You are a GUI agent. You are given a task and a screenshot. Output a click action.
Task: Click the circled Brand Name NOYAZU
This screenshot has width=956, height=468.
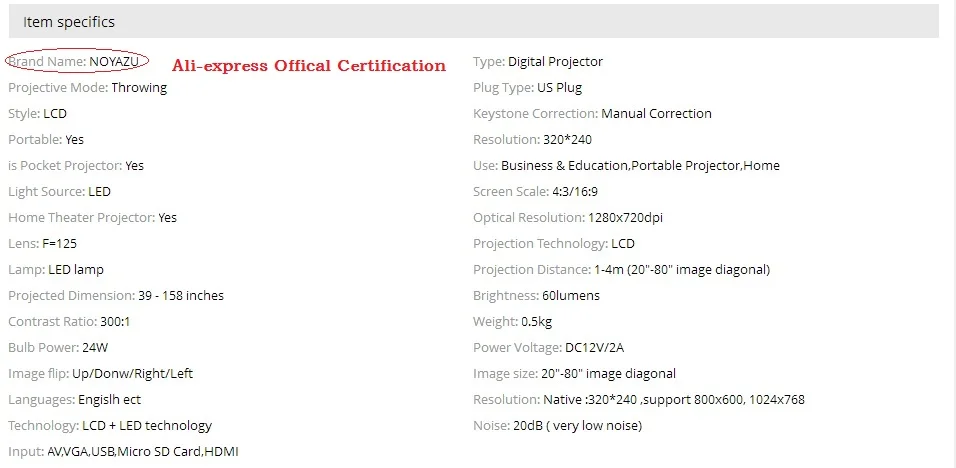77,62
